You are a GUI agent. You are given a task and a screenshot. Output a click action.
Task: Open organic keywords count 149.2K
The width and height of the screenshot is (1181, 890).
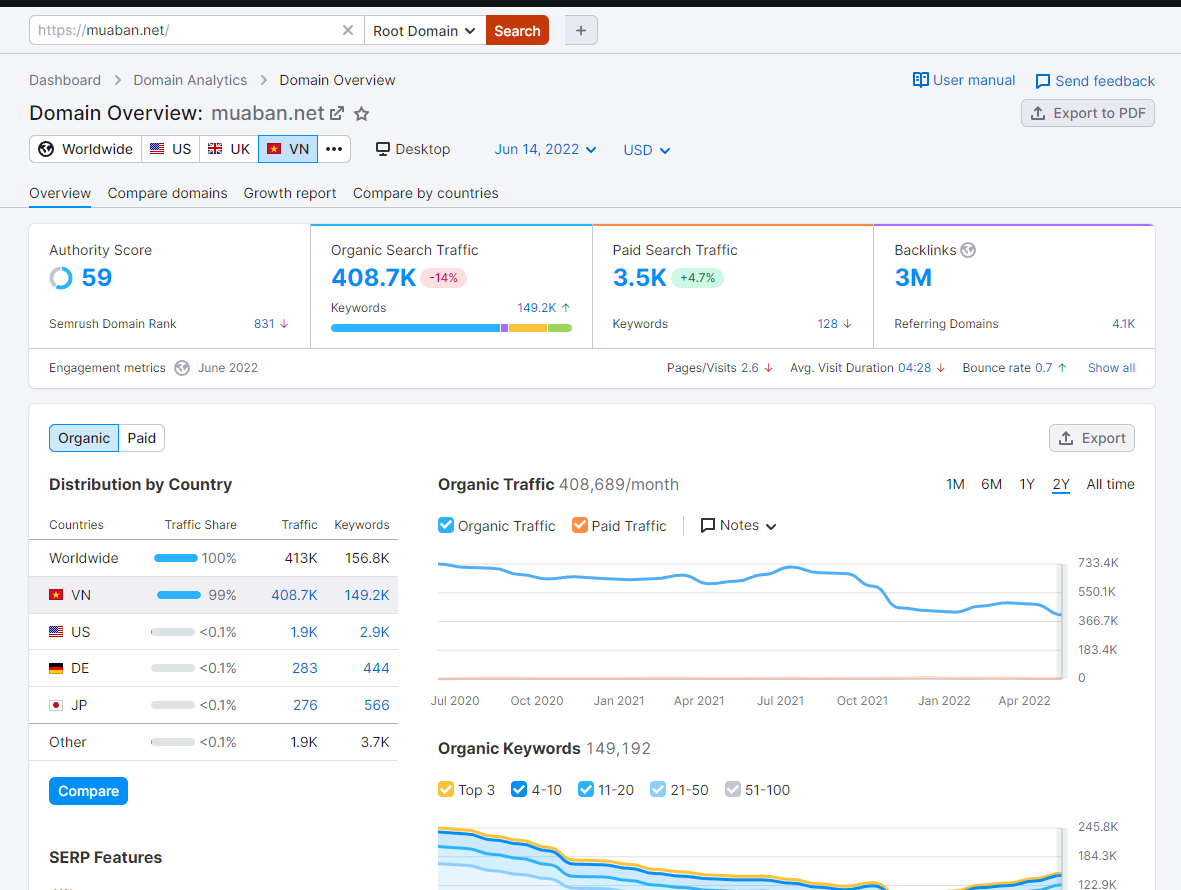pos(536,308)
